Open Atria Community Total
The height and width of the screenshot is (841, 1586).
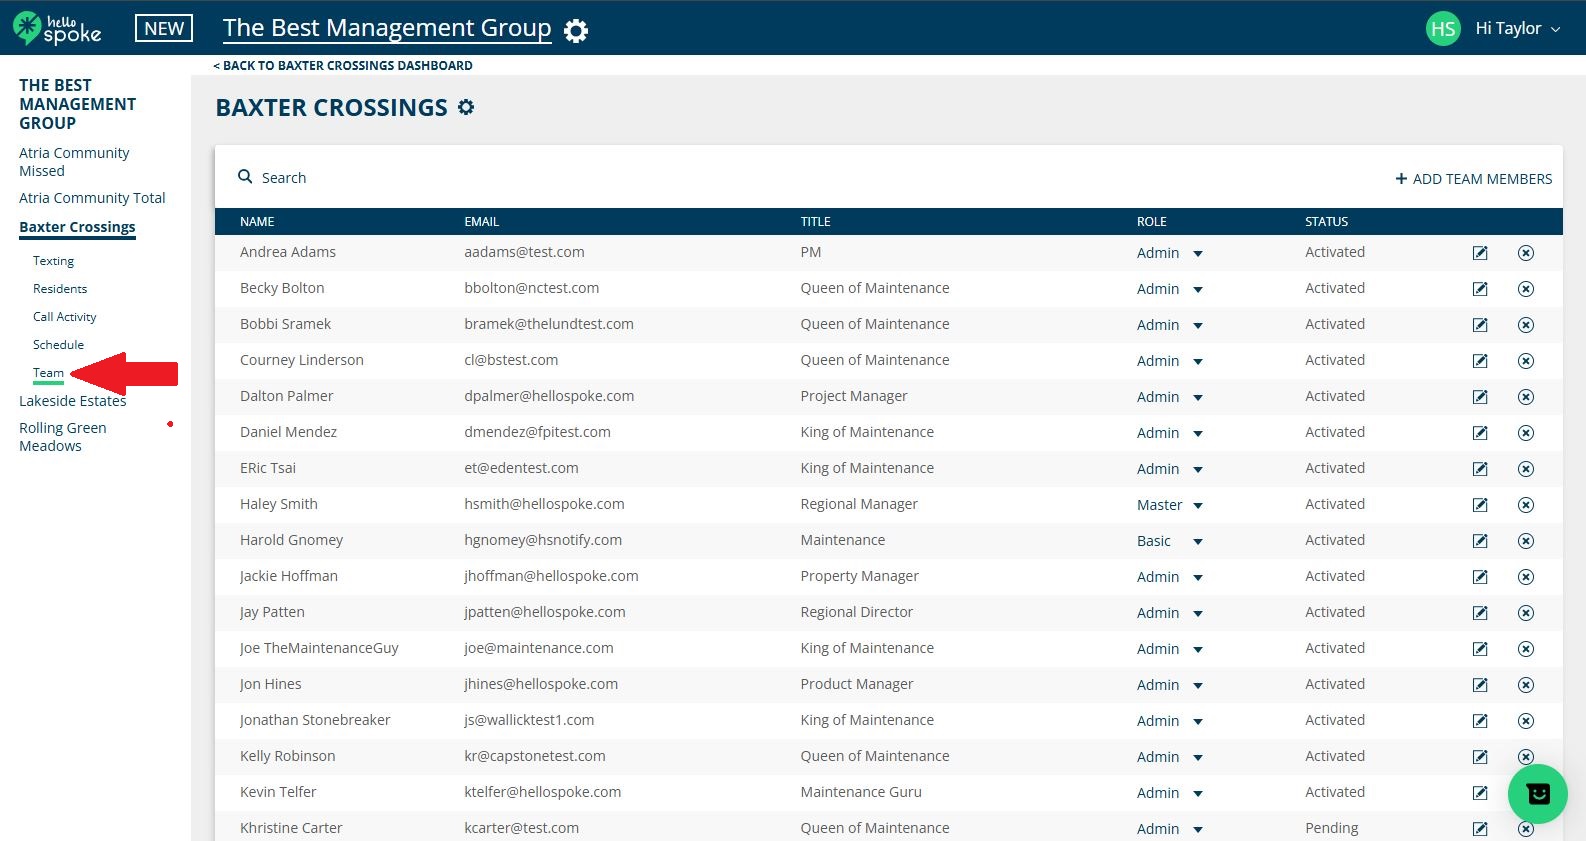coord(92,198)
